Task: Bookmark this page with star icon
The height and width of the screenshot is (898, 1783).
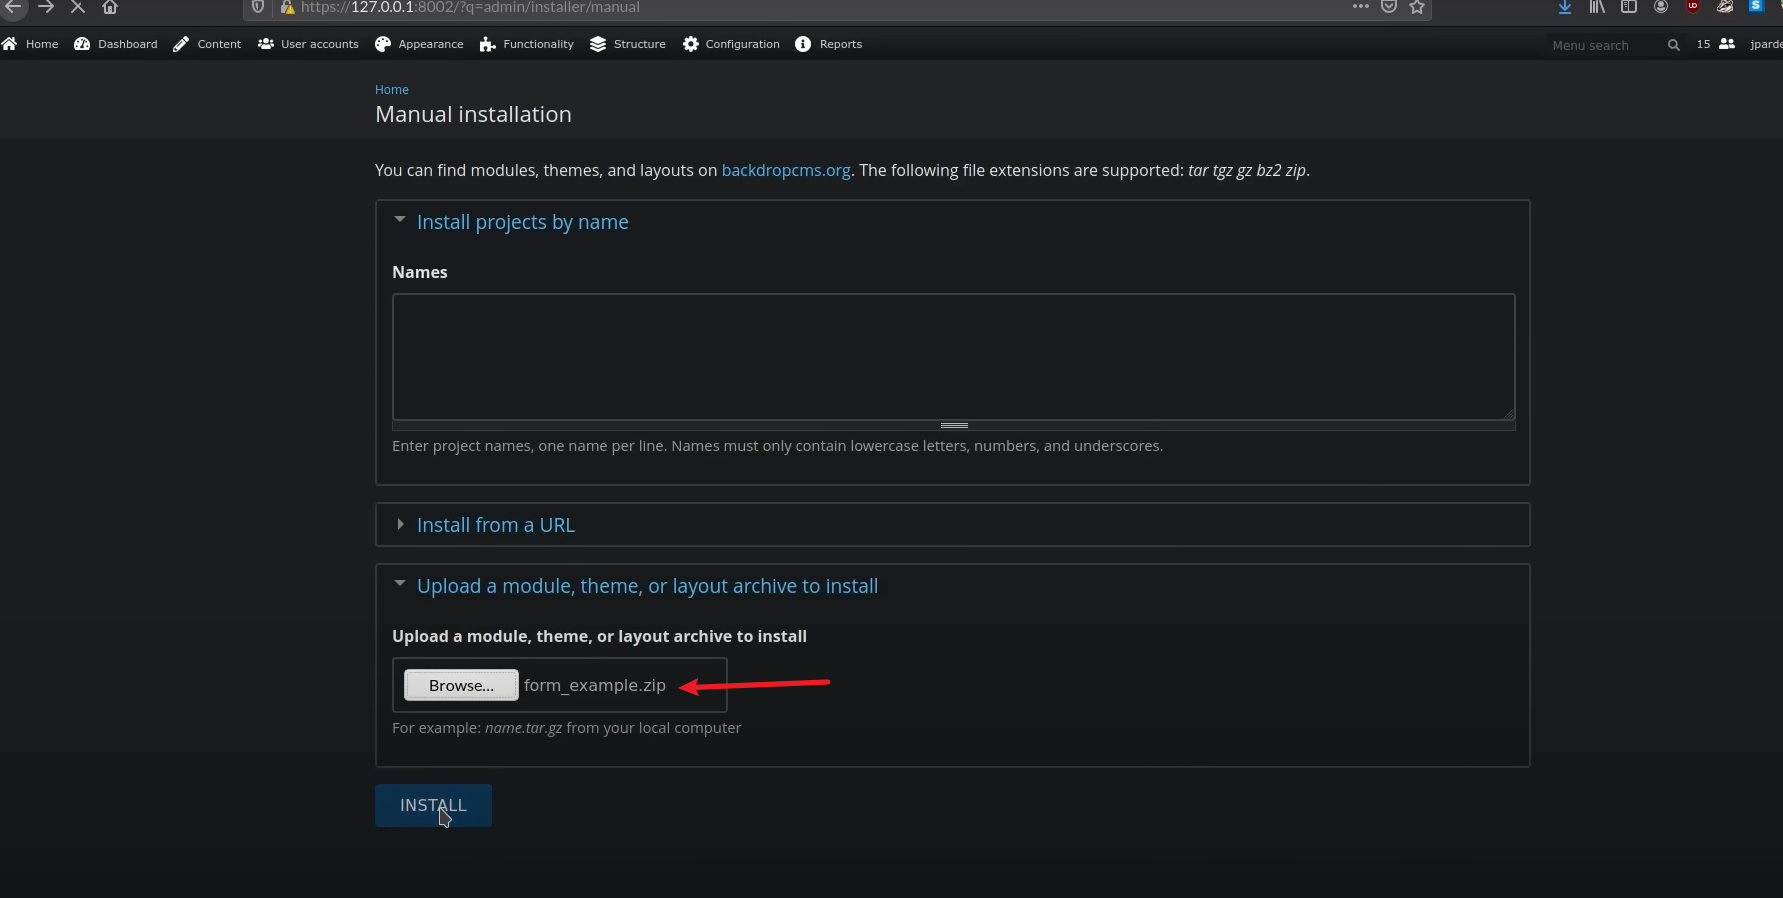Action: [x=1417, y=7]
